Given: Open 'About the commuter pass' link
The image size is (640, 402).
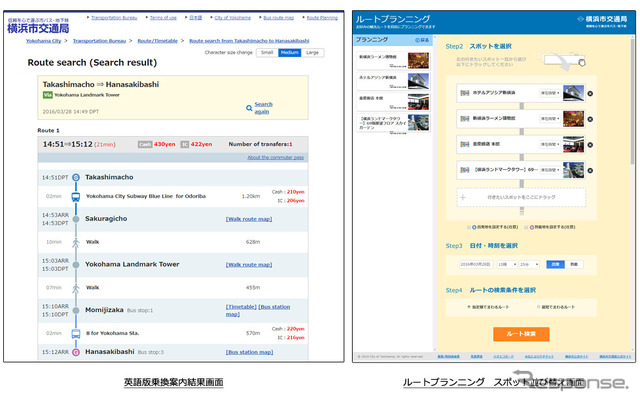Looking at the screenshot, I should coord(276,158).
